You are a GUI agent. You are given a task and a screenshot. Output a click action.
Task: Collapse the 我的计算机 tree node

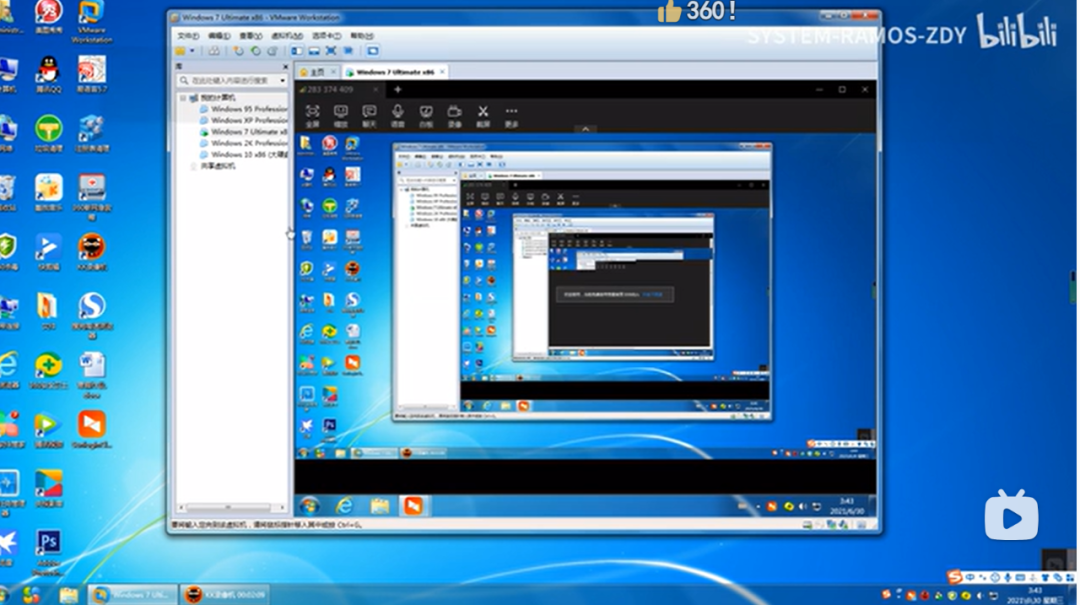pos(183,98)
